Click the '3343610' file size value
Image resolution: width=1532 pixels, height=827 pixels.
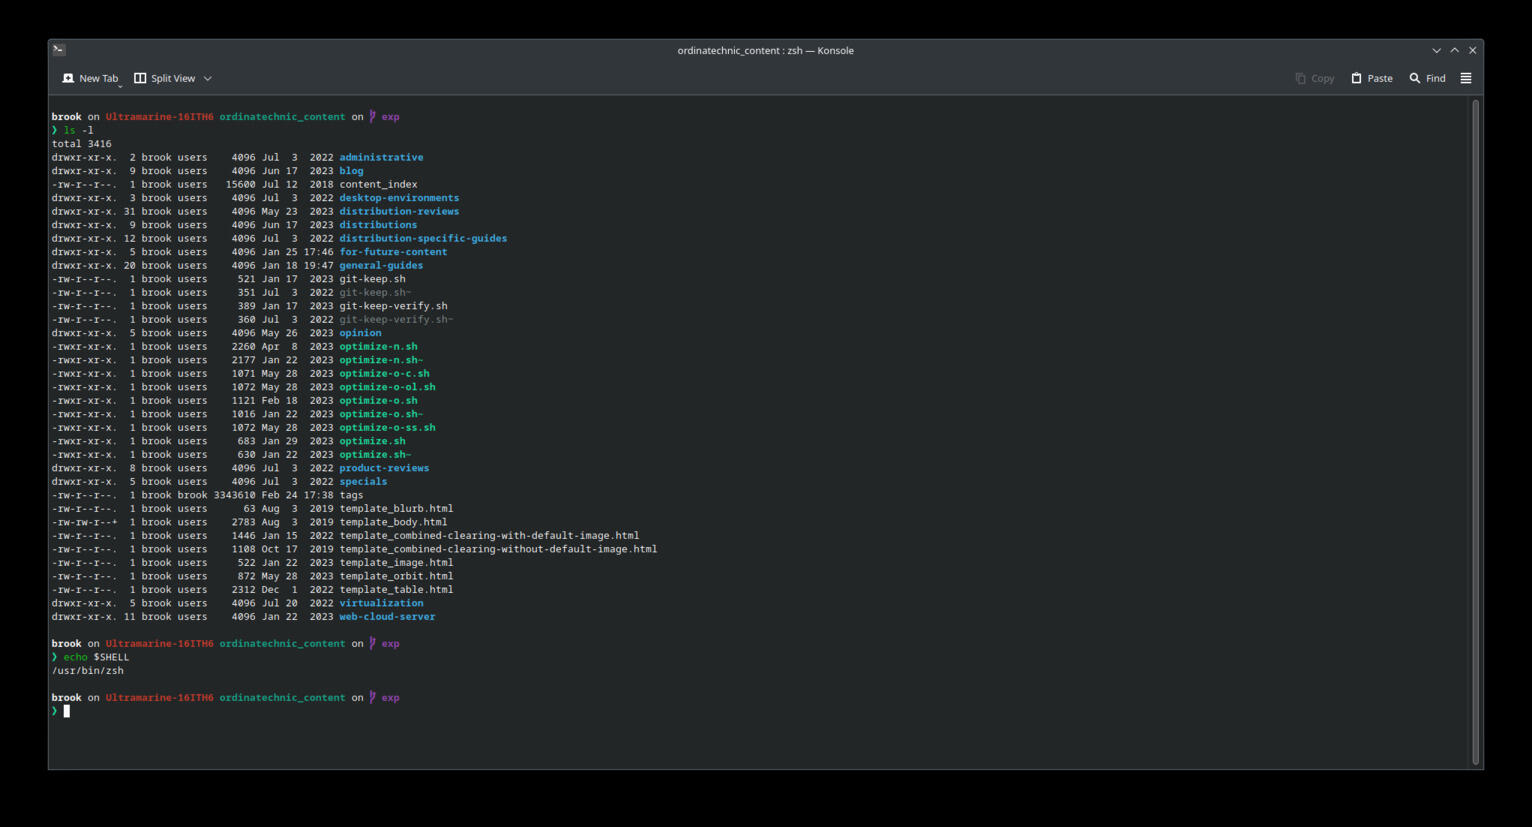point(234,495)
